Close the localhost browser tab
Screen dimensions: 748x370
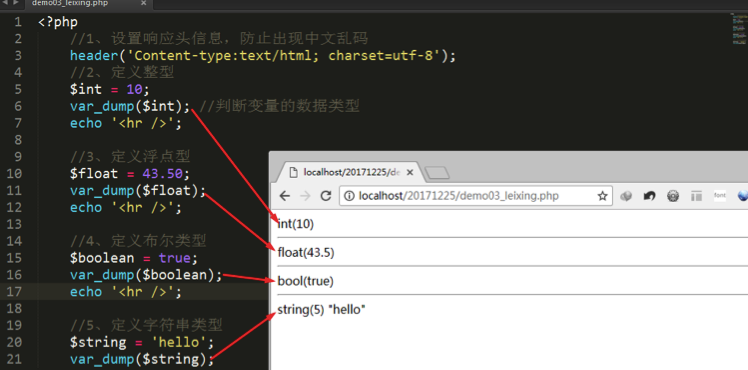(x=409, y=172)
